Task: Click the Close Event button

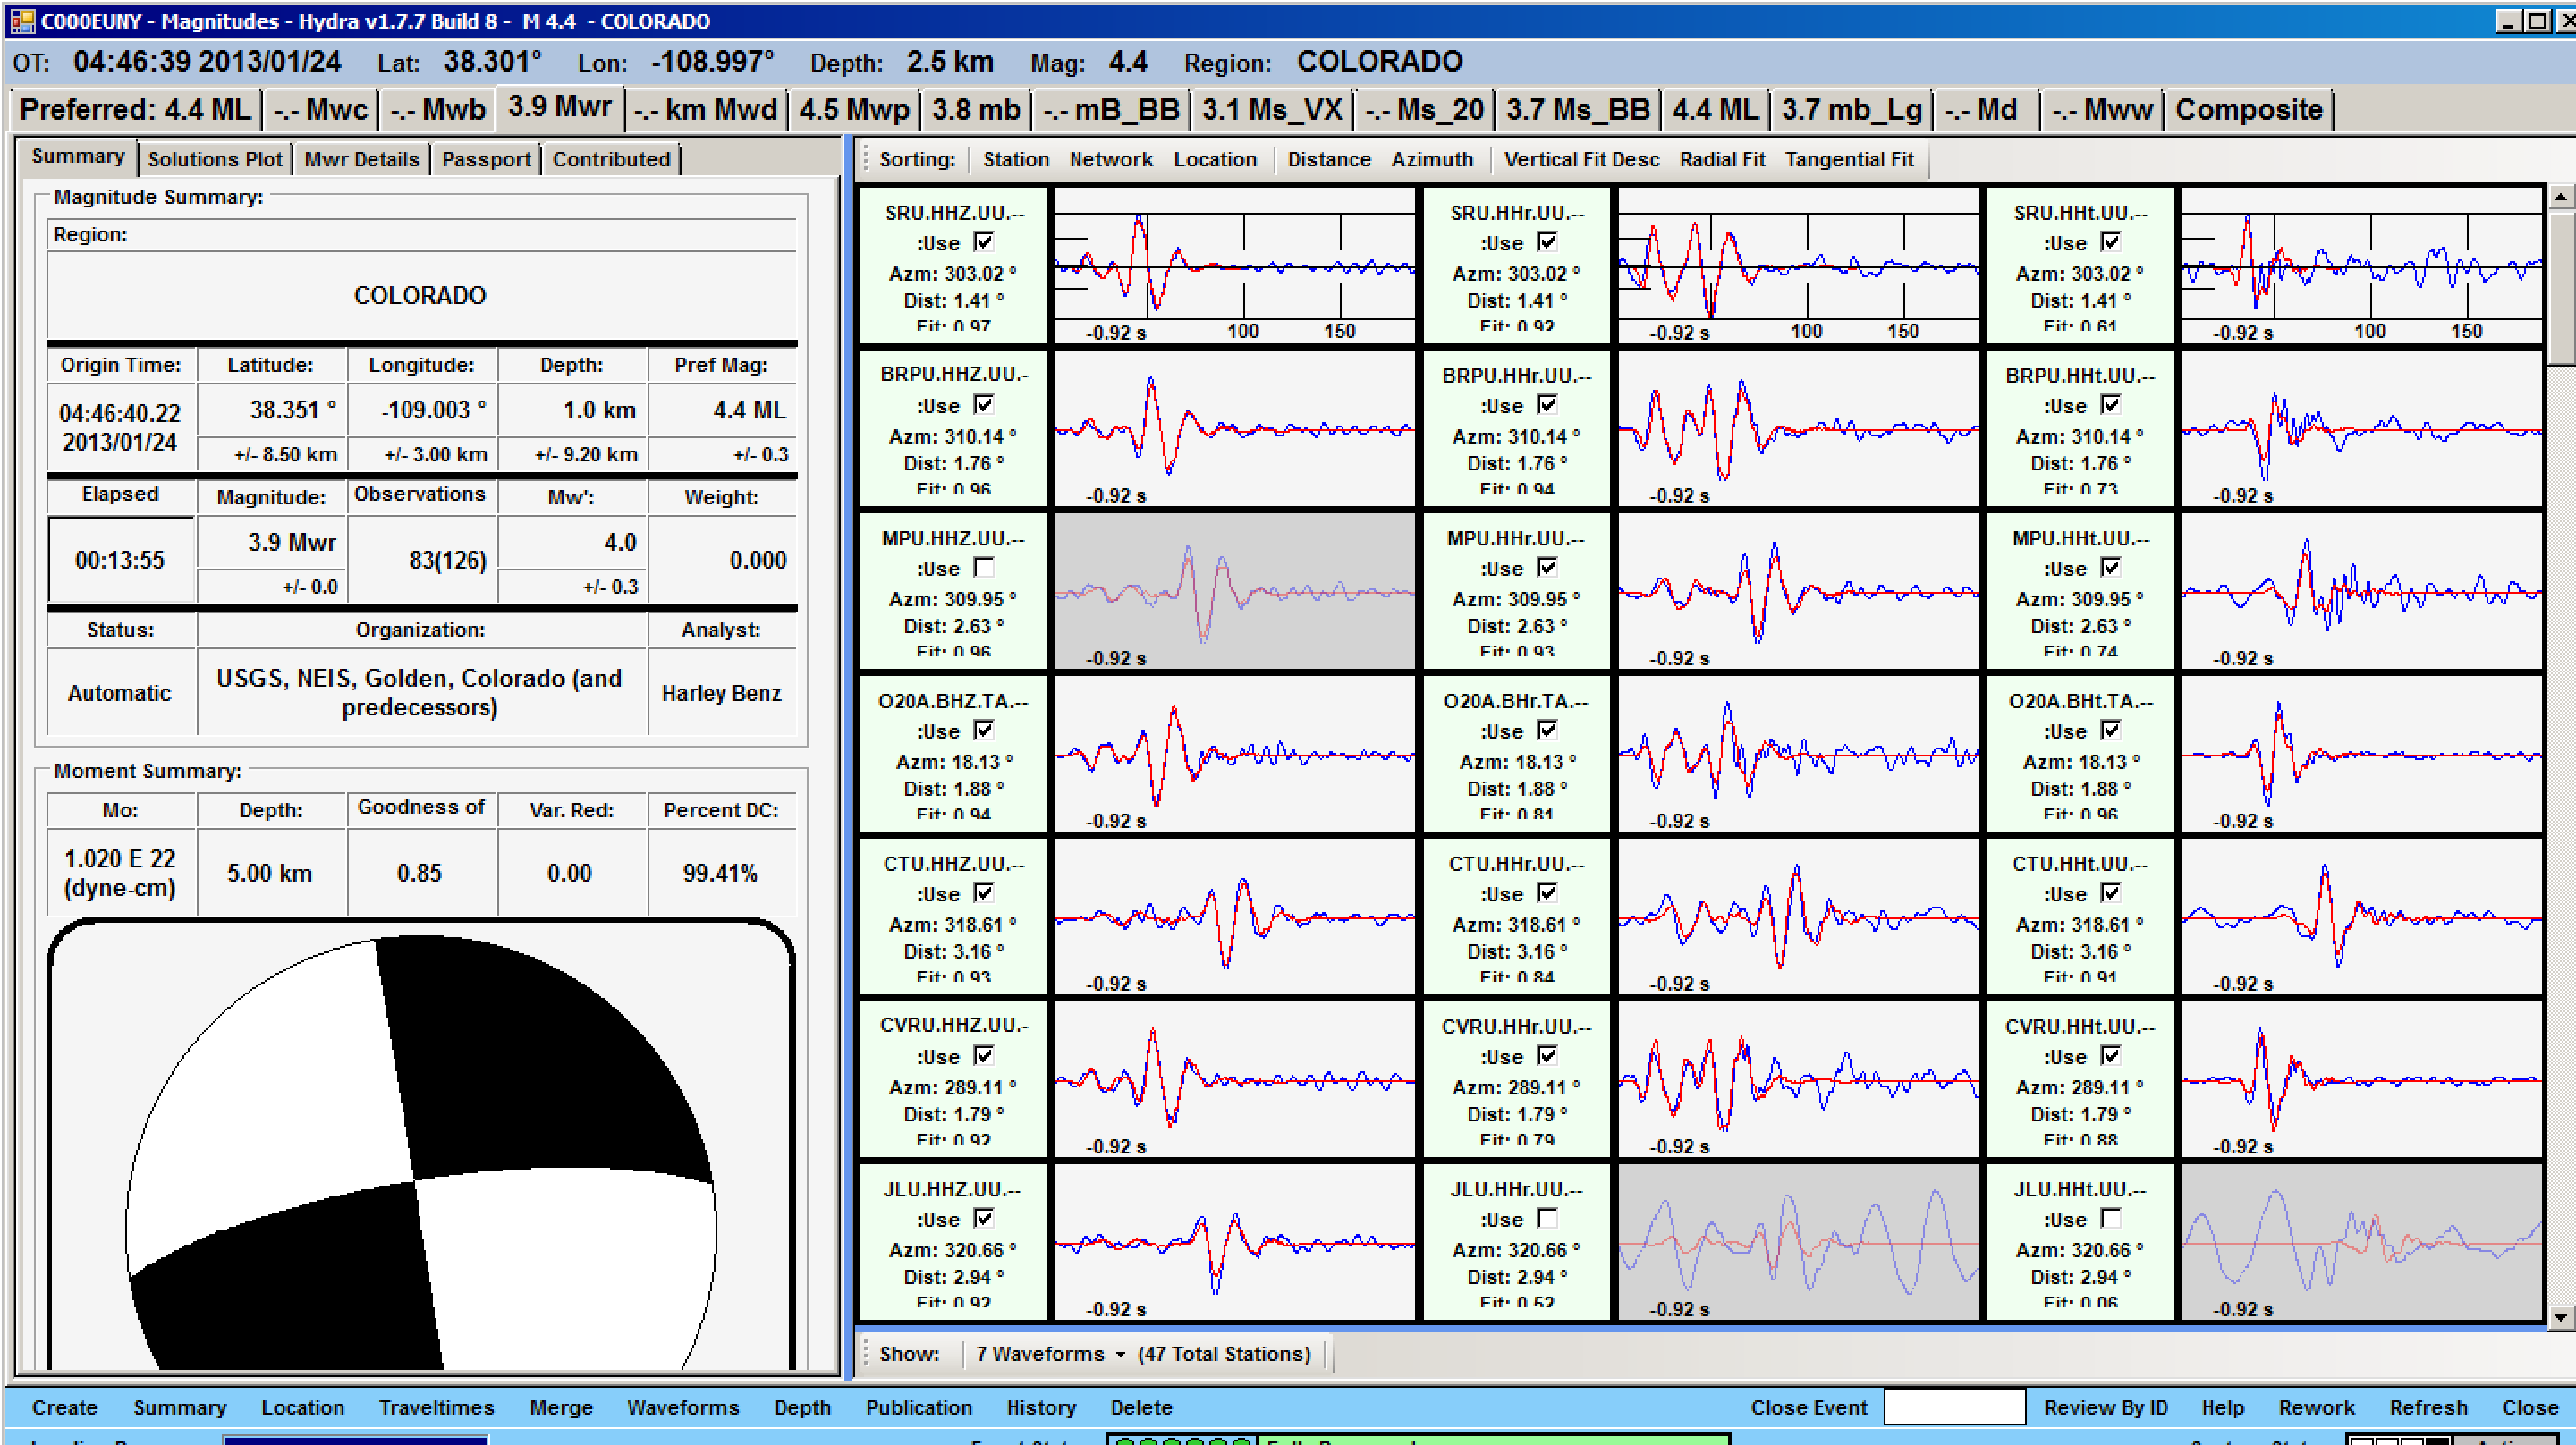Action: point(1808,1407)
